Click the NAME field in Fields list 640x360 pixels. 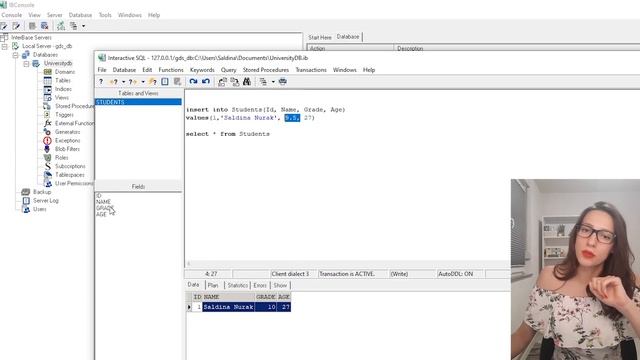click(x=103, y=202)
